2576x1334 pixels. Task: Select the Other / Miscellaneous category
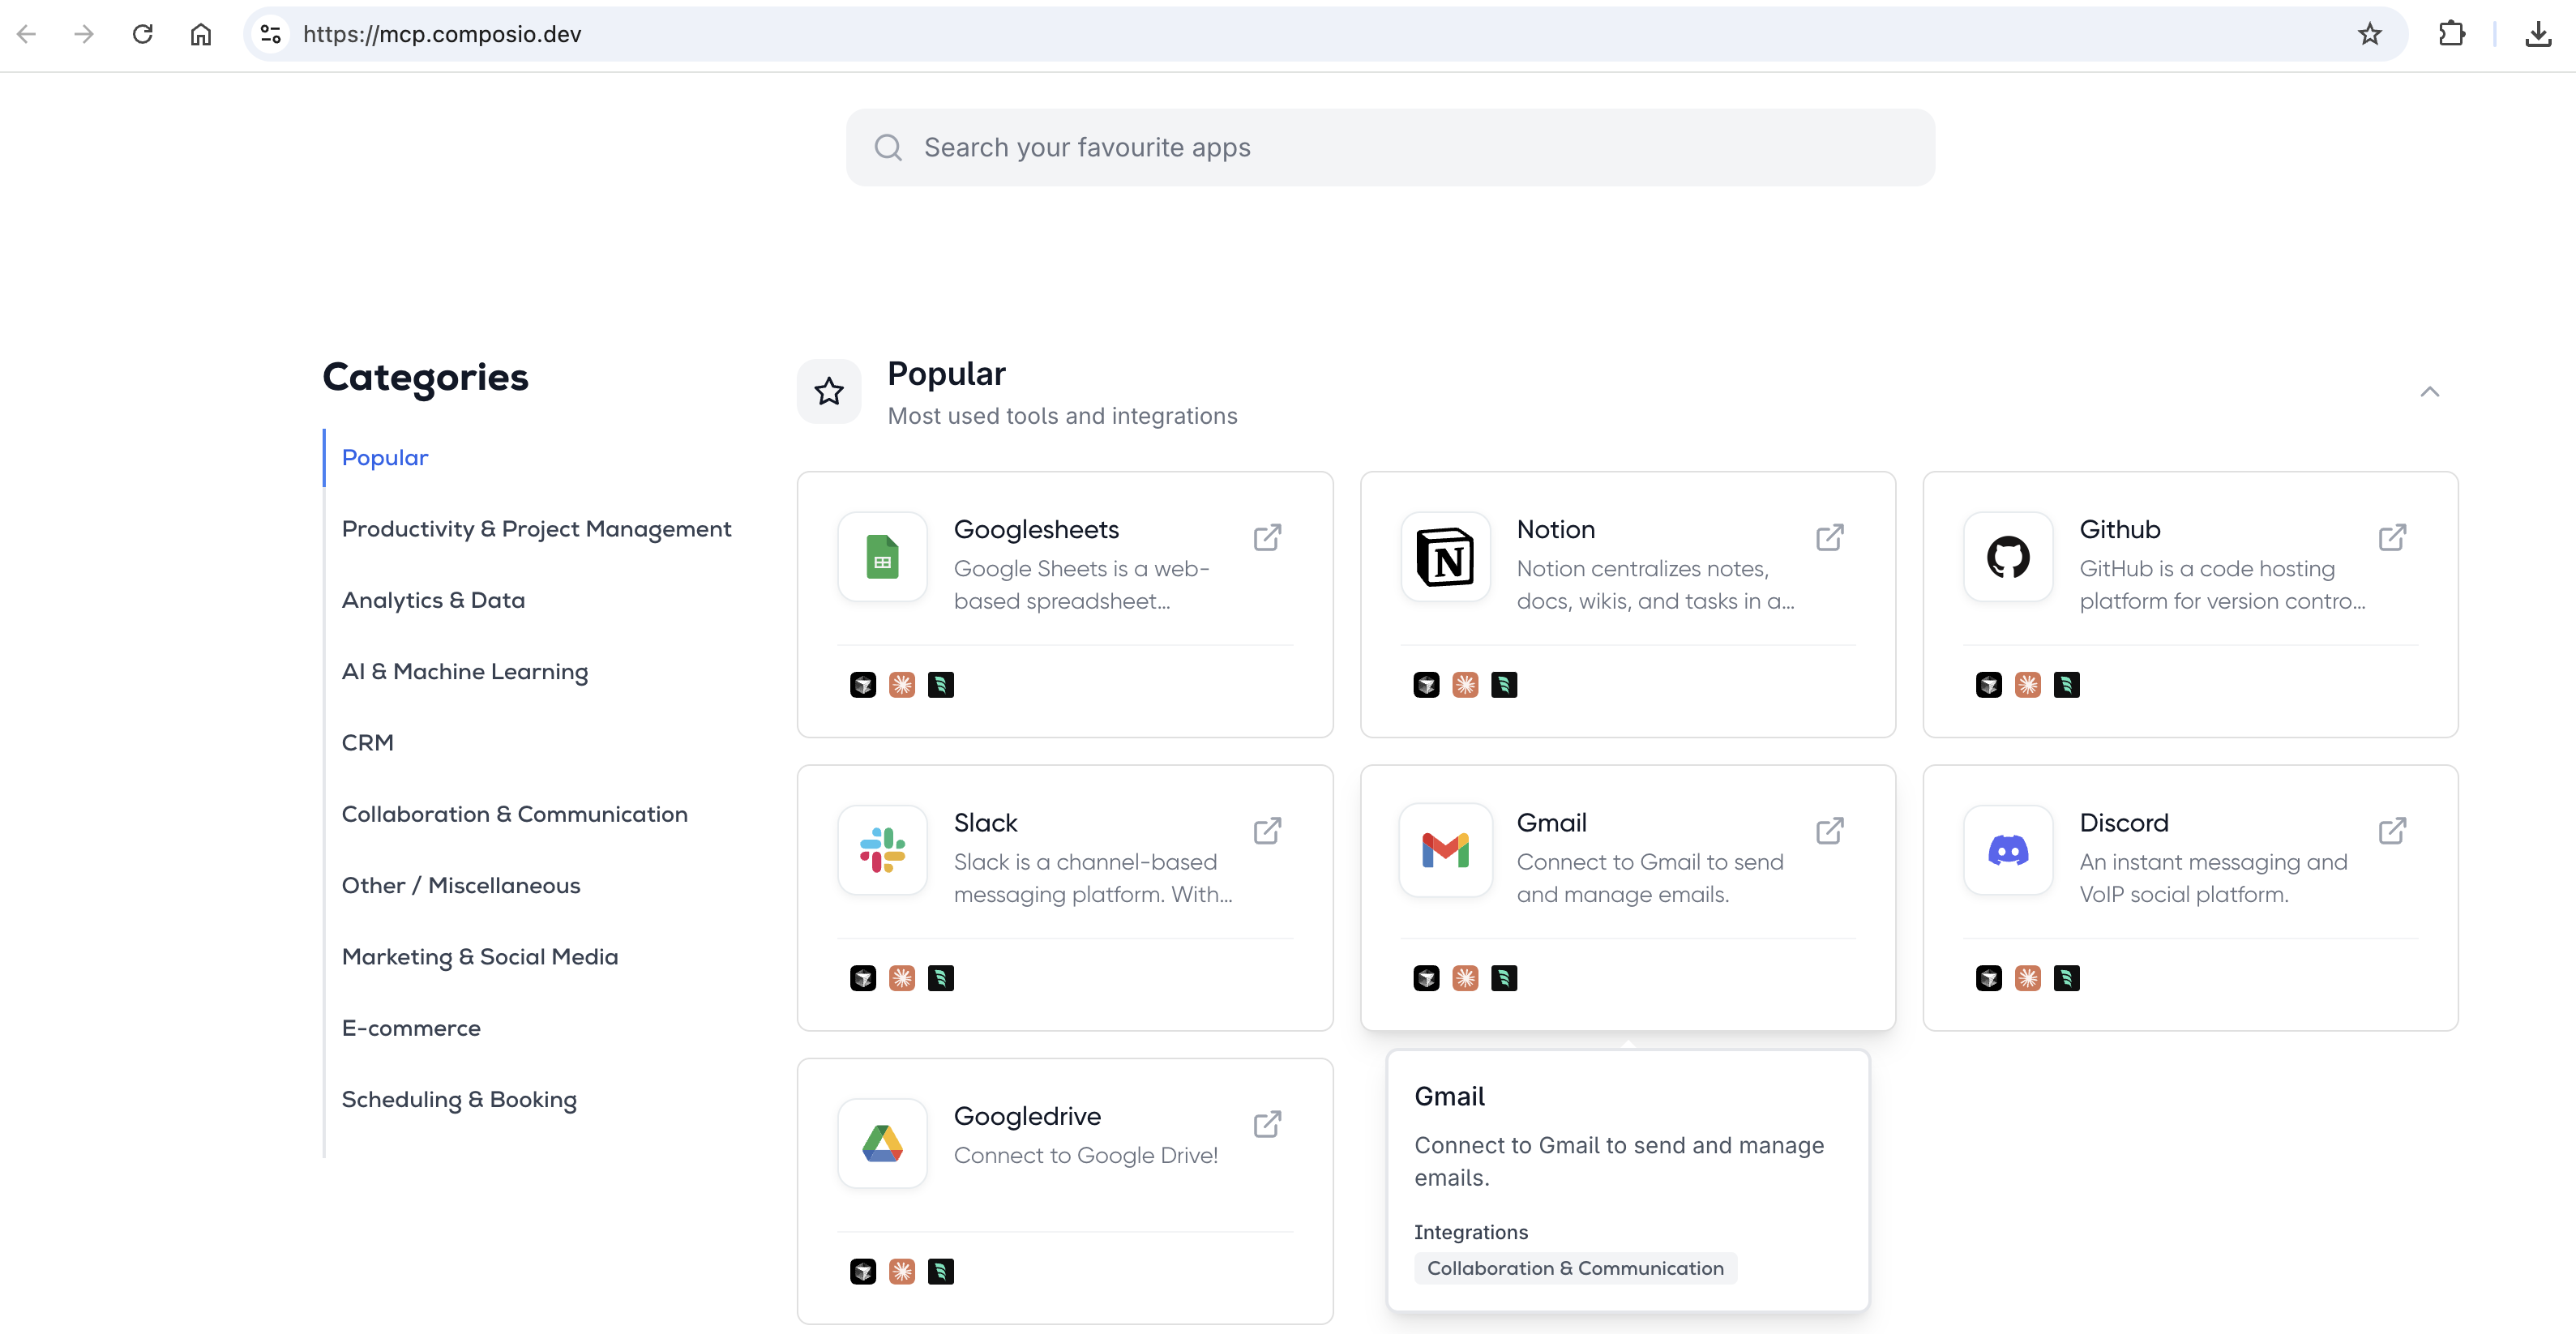(461, 885)
